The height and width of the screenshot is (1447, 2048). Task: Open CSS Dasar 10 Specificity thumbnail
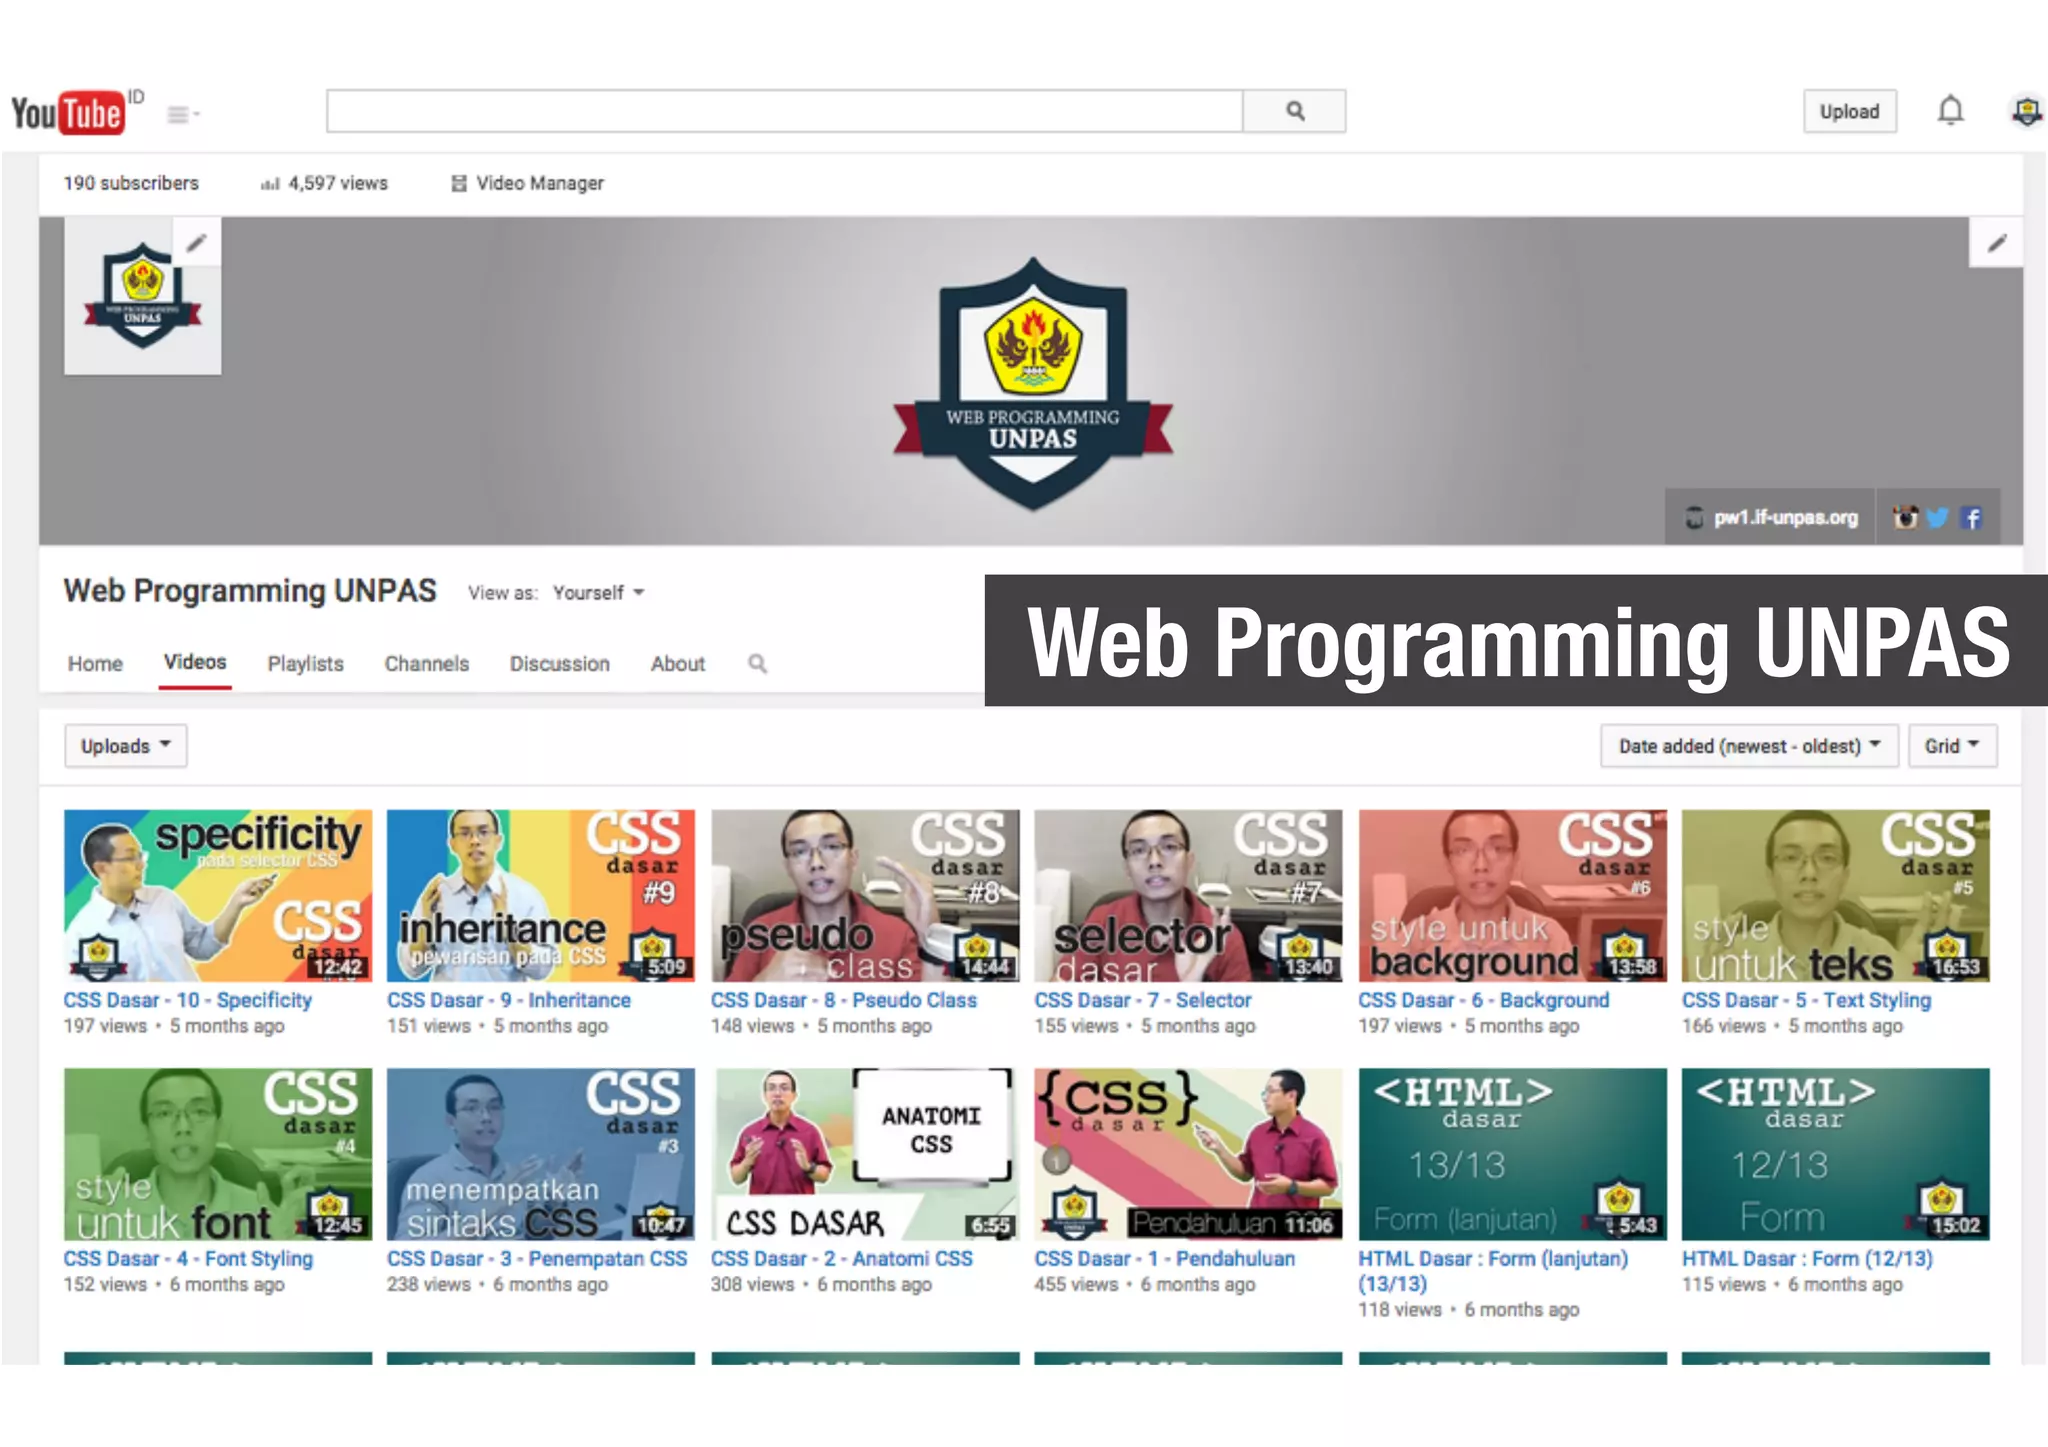point(218,896)
